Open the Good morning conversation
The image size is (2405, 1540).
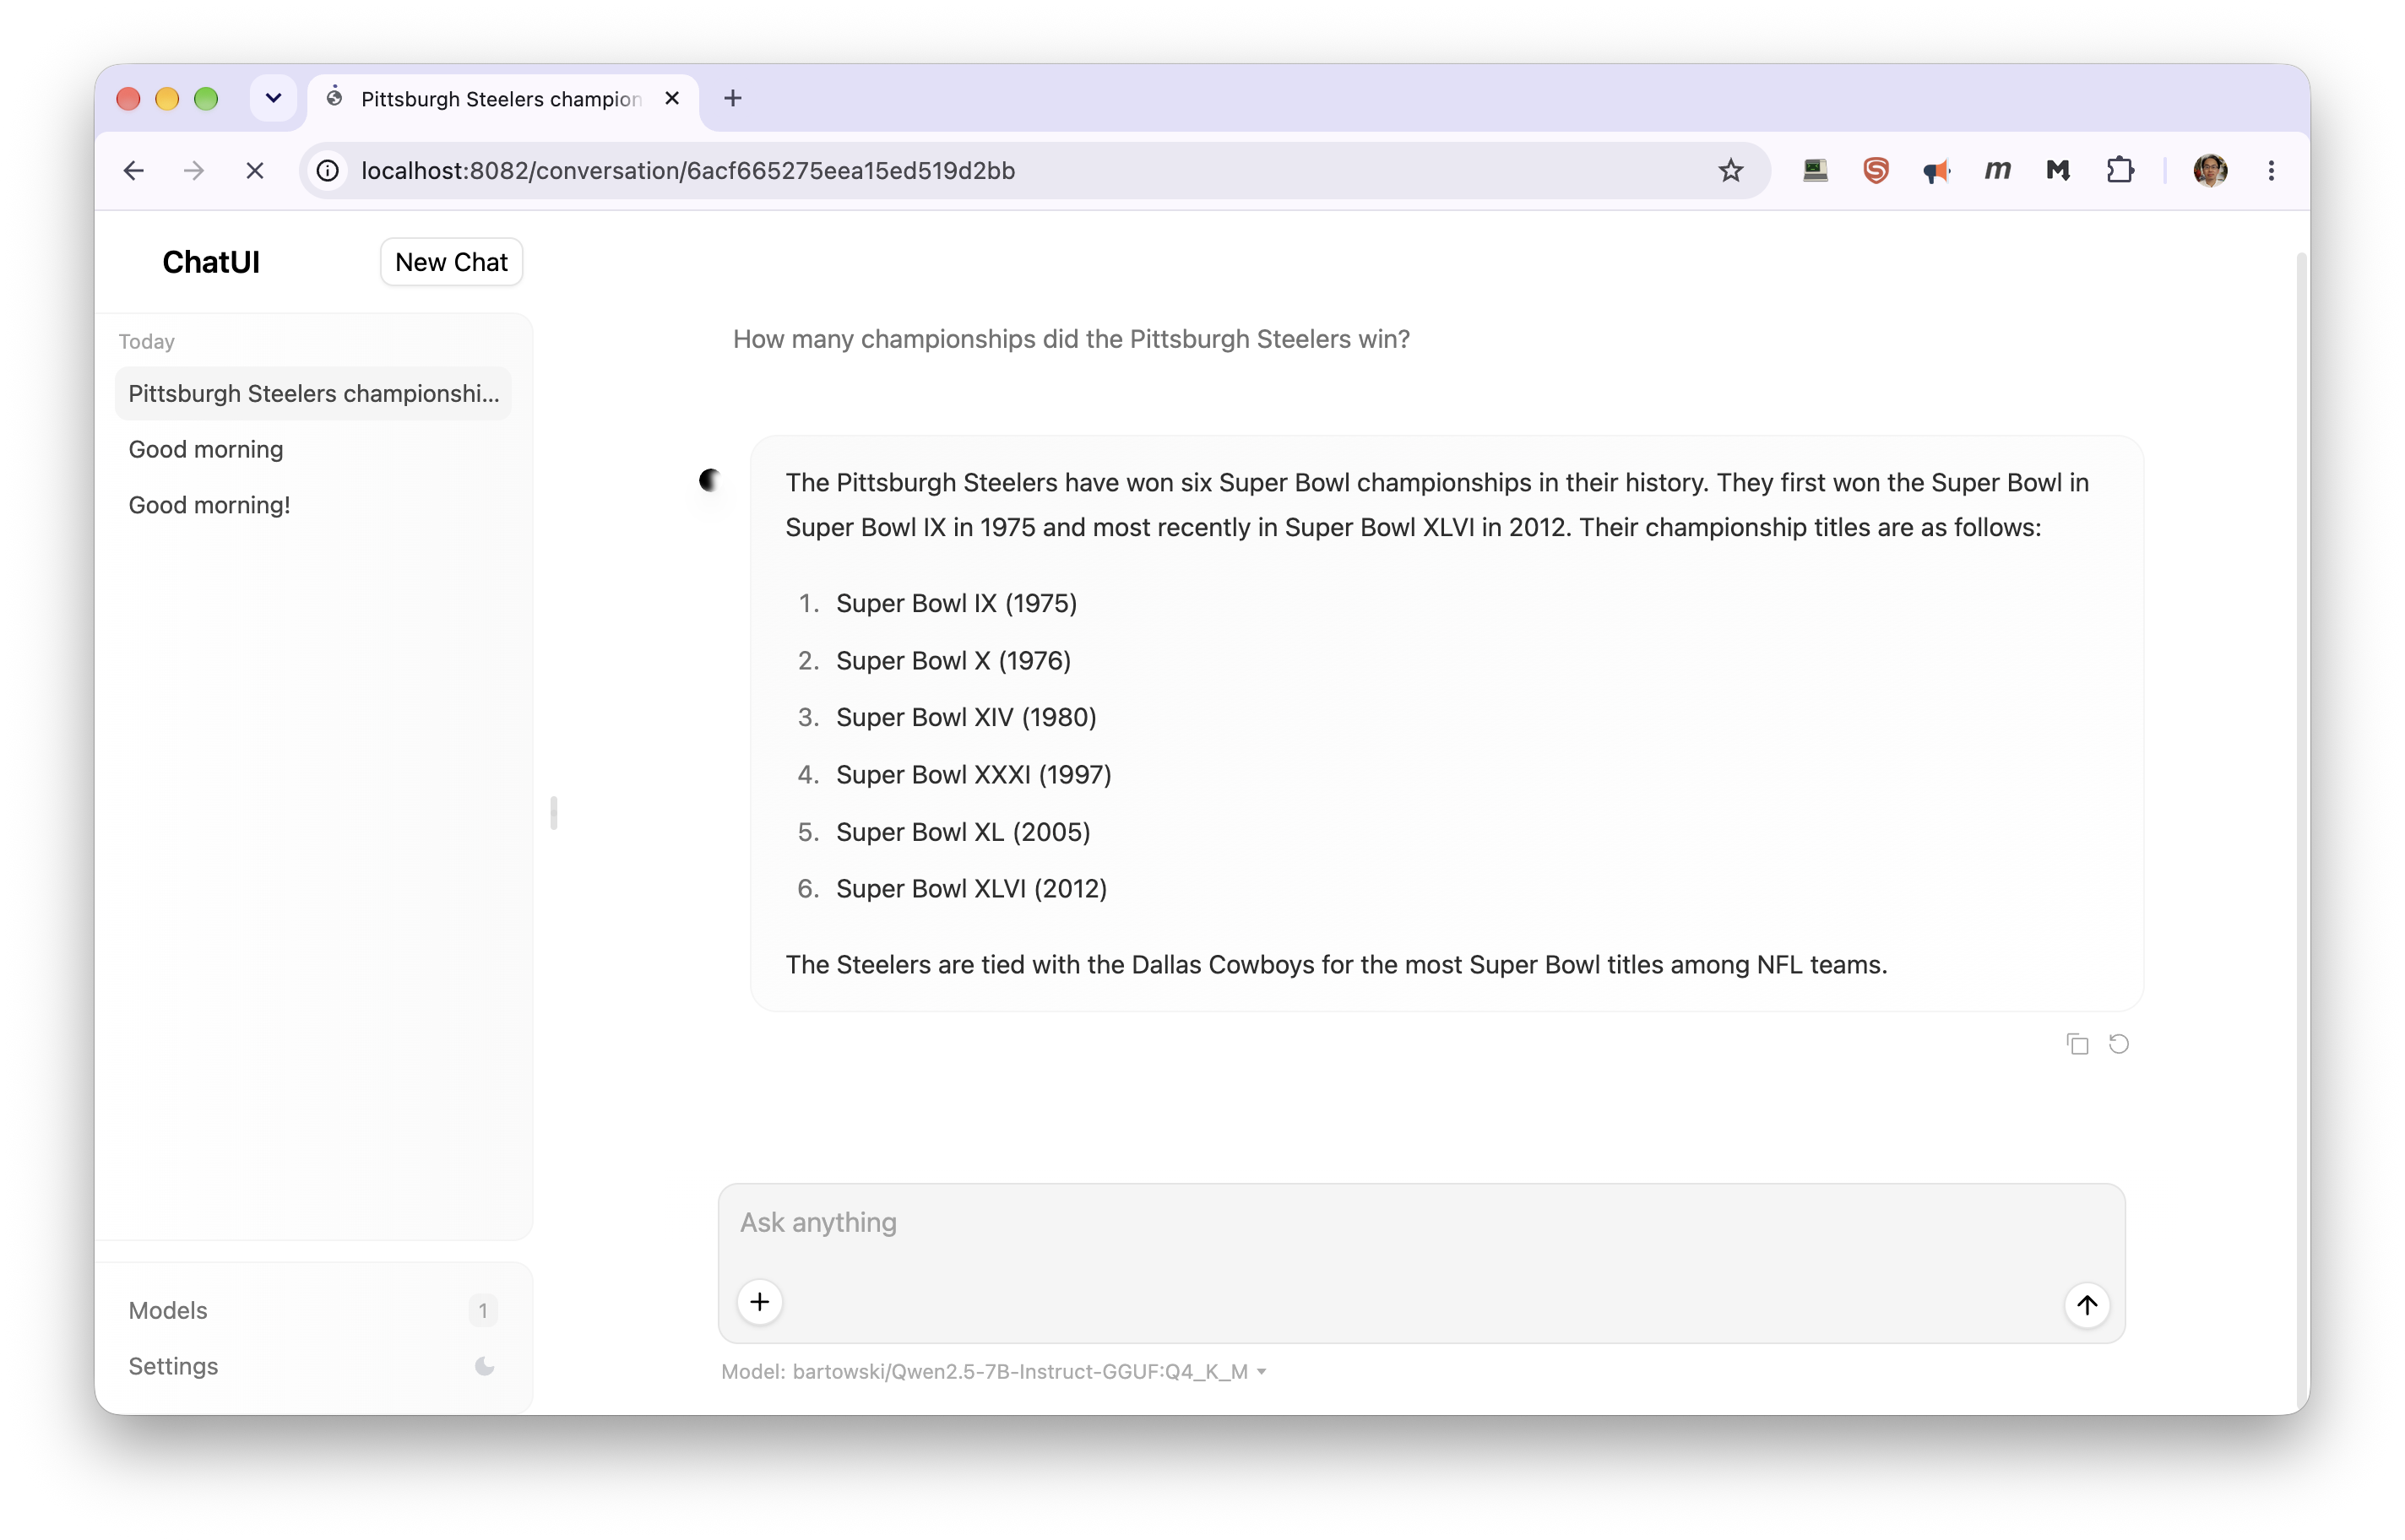[x=314, y=450]
